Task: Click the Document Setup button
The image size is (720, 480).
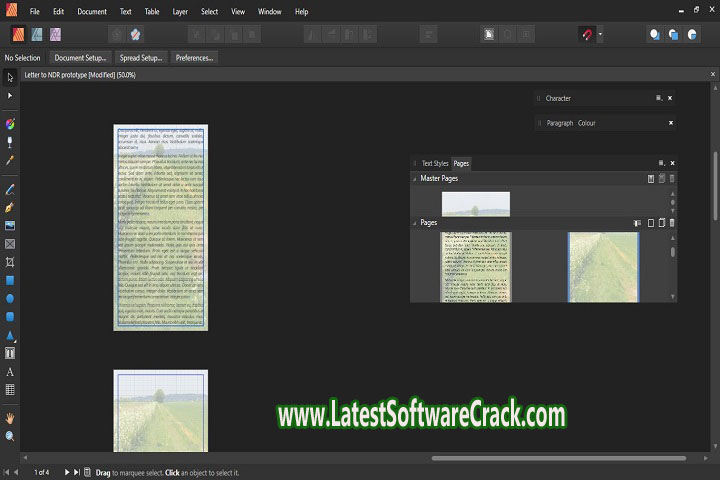Action: point(80,58)
